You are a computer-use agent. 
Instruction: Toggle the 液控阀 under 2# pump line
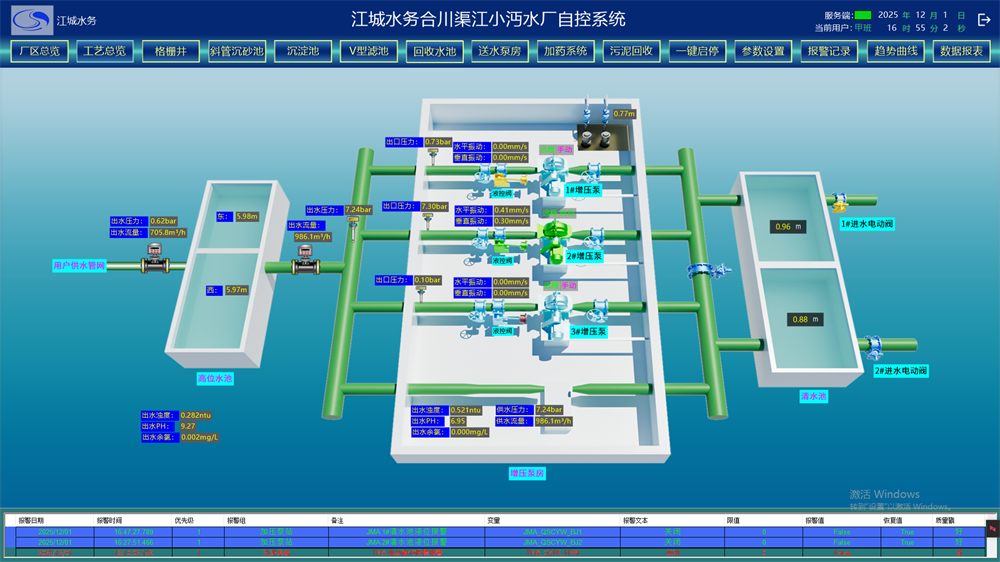click(x=502, y=260)
